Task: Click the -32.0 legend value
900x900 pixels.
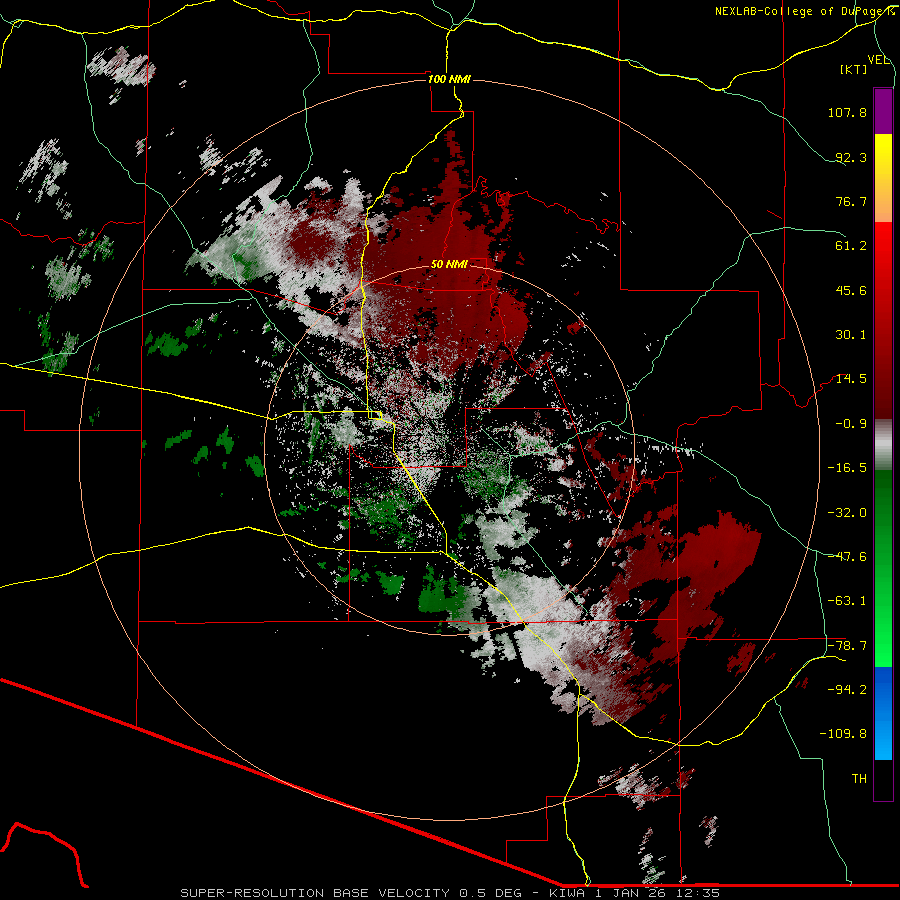Action: [x=847, y=513]
